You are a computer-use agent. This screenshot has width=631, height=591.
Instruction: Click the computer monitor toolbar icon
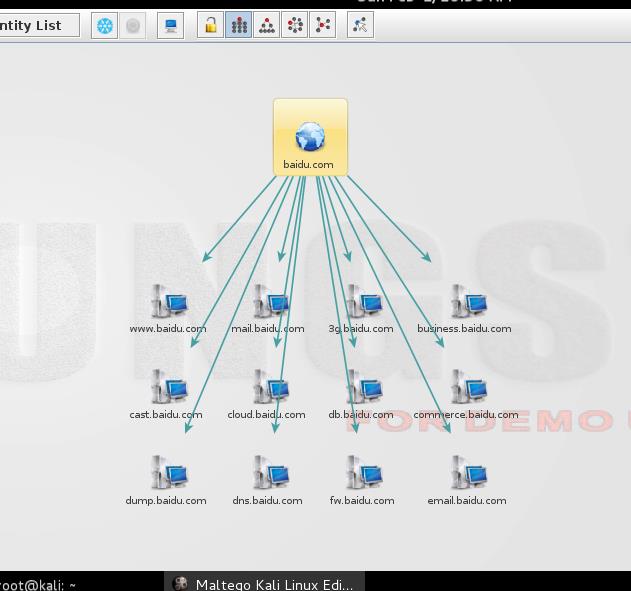pos(171,26)
